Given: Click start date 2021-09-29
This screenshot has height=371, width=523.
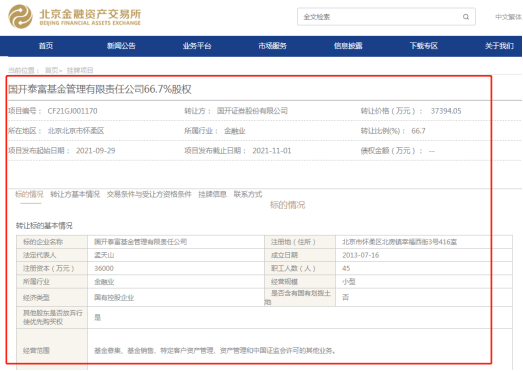Looking at the screenshot, I should point(95,151).
